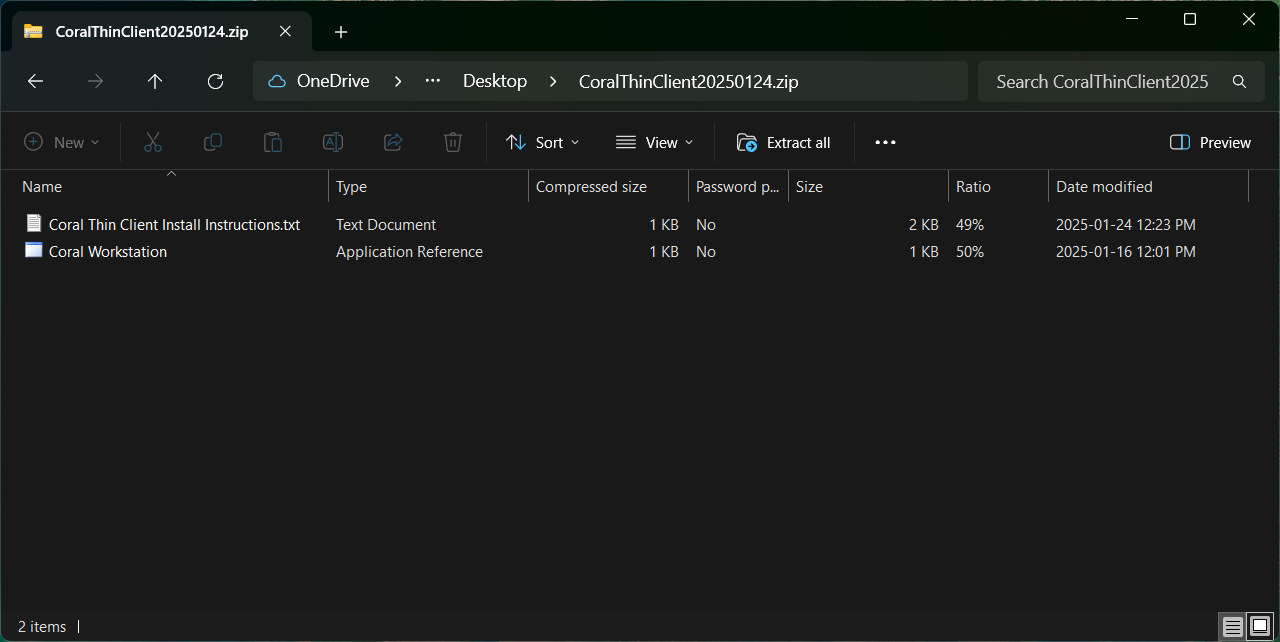Minimize the File Explorer window
The height and width of the screenshot is (642, 1280).
[x=1131, y=19]
